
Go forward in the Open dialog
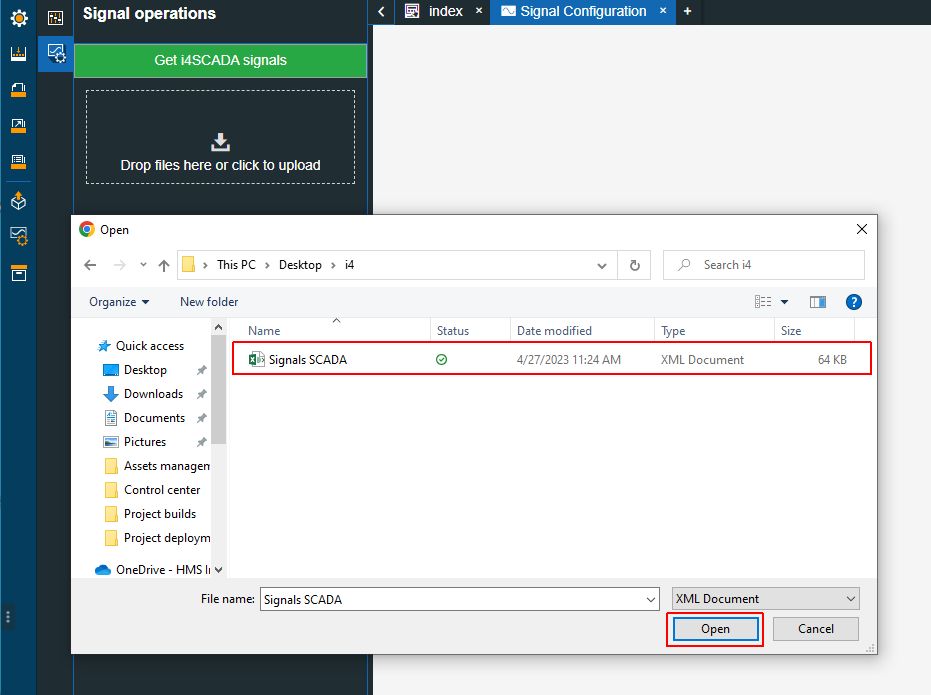click(x=119, y=265)
